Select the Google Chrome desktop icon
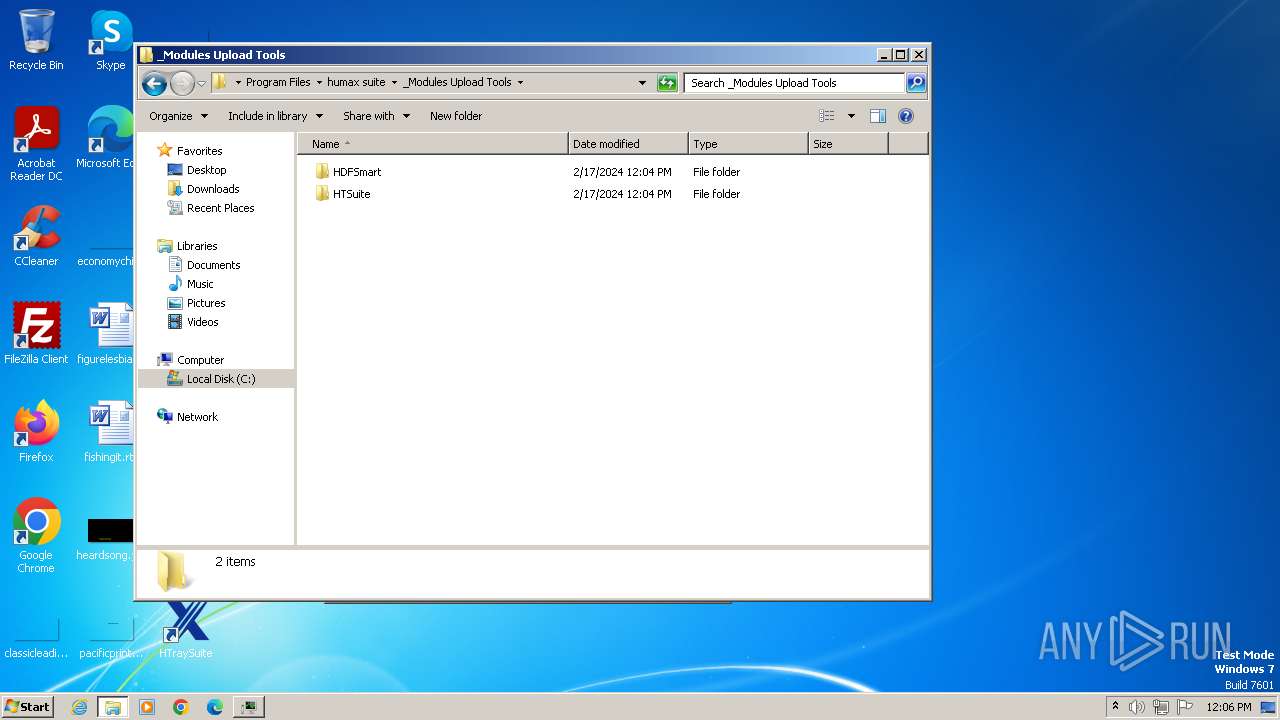 pos(36,536)
